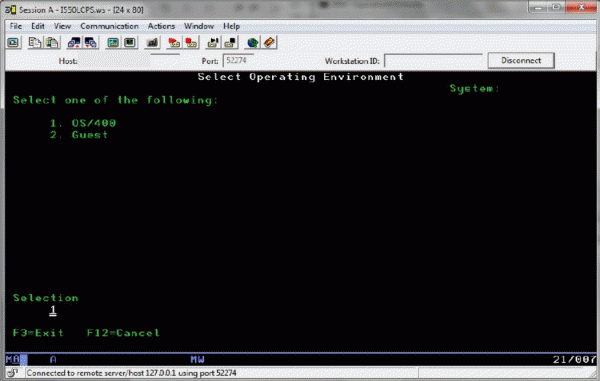The width and height of the screenshot is (600, 381).
Task: Click the Play macro toolbar icon
Action: pyautogui.click(x=213, y=42)
